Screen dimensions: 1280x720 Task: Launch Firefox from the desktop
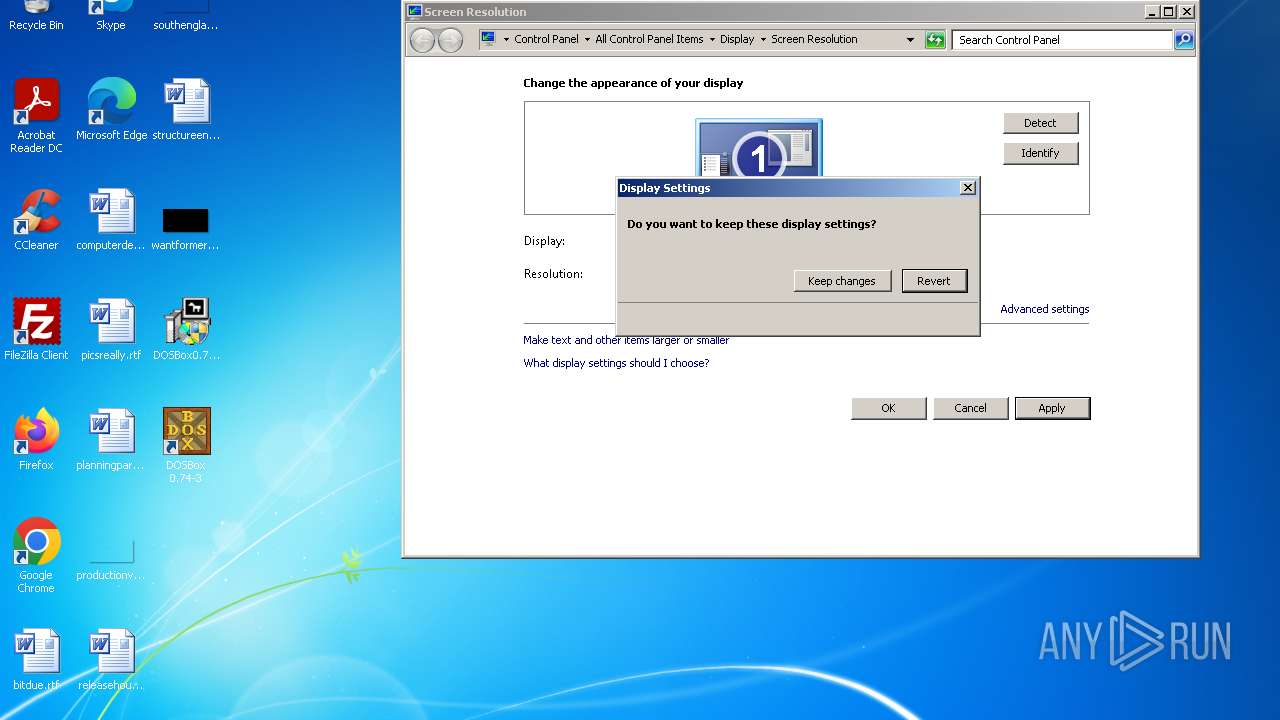click(x=36, y=439)
